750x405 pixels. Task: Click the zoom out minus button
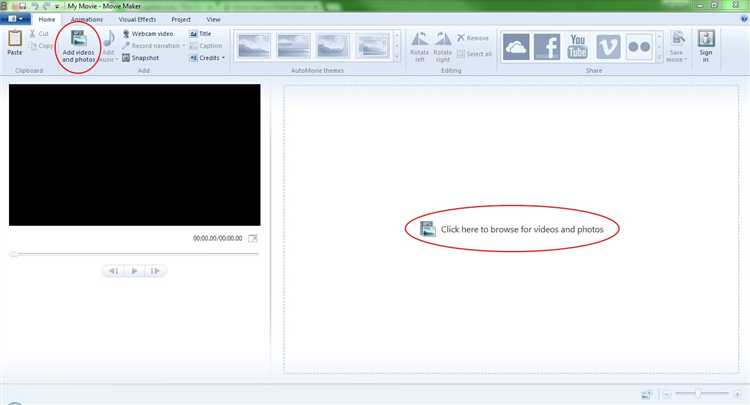click(667, 394)
